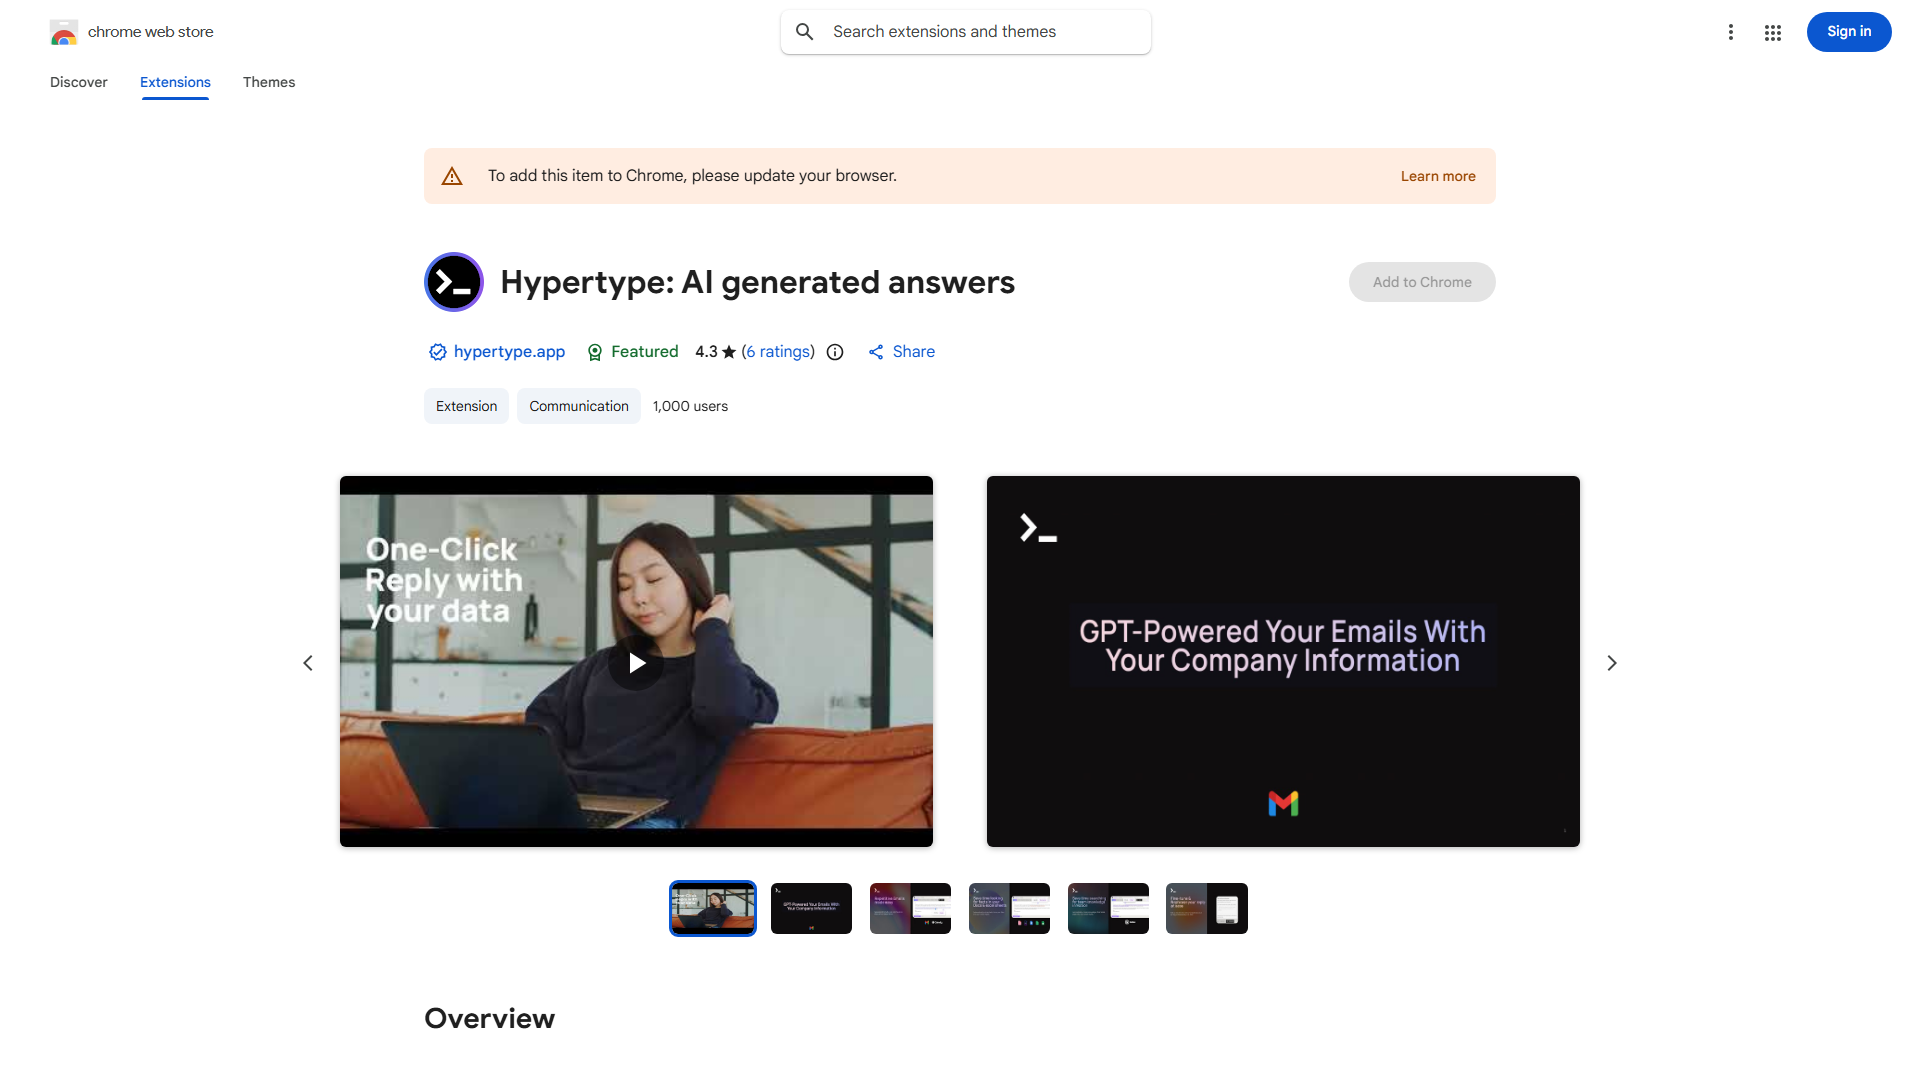Open the three-dot more options menu
Image resolution: width=1920 pixels, height=1080 pixels.
click(1730, 32)
